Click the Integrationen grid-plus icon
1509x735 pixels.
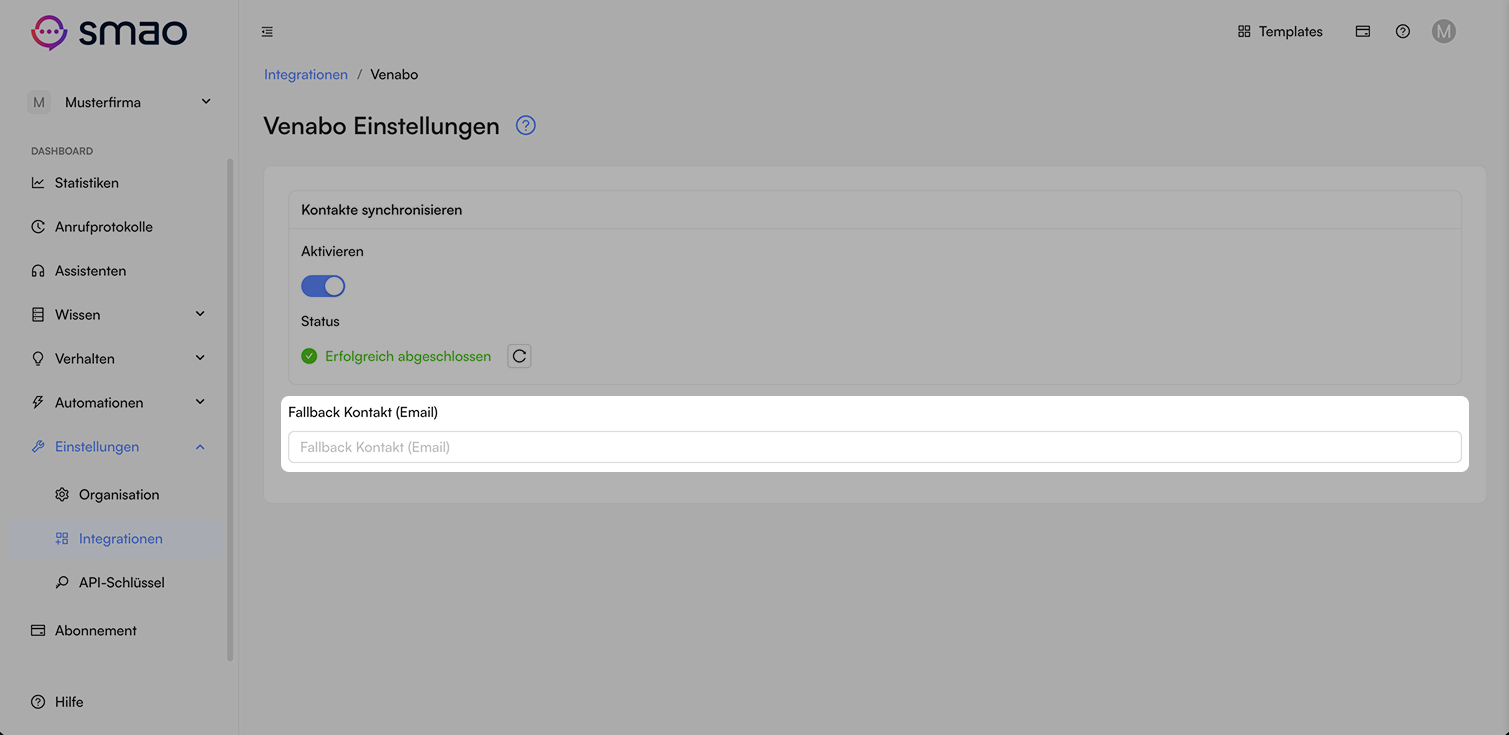[x=62, y=539]
